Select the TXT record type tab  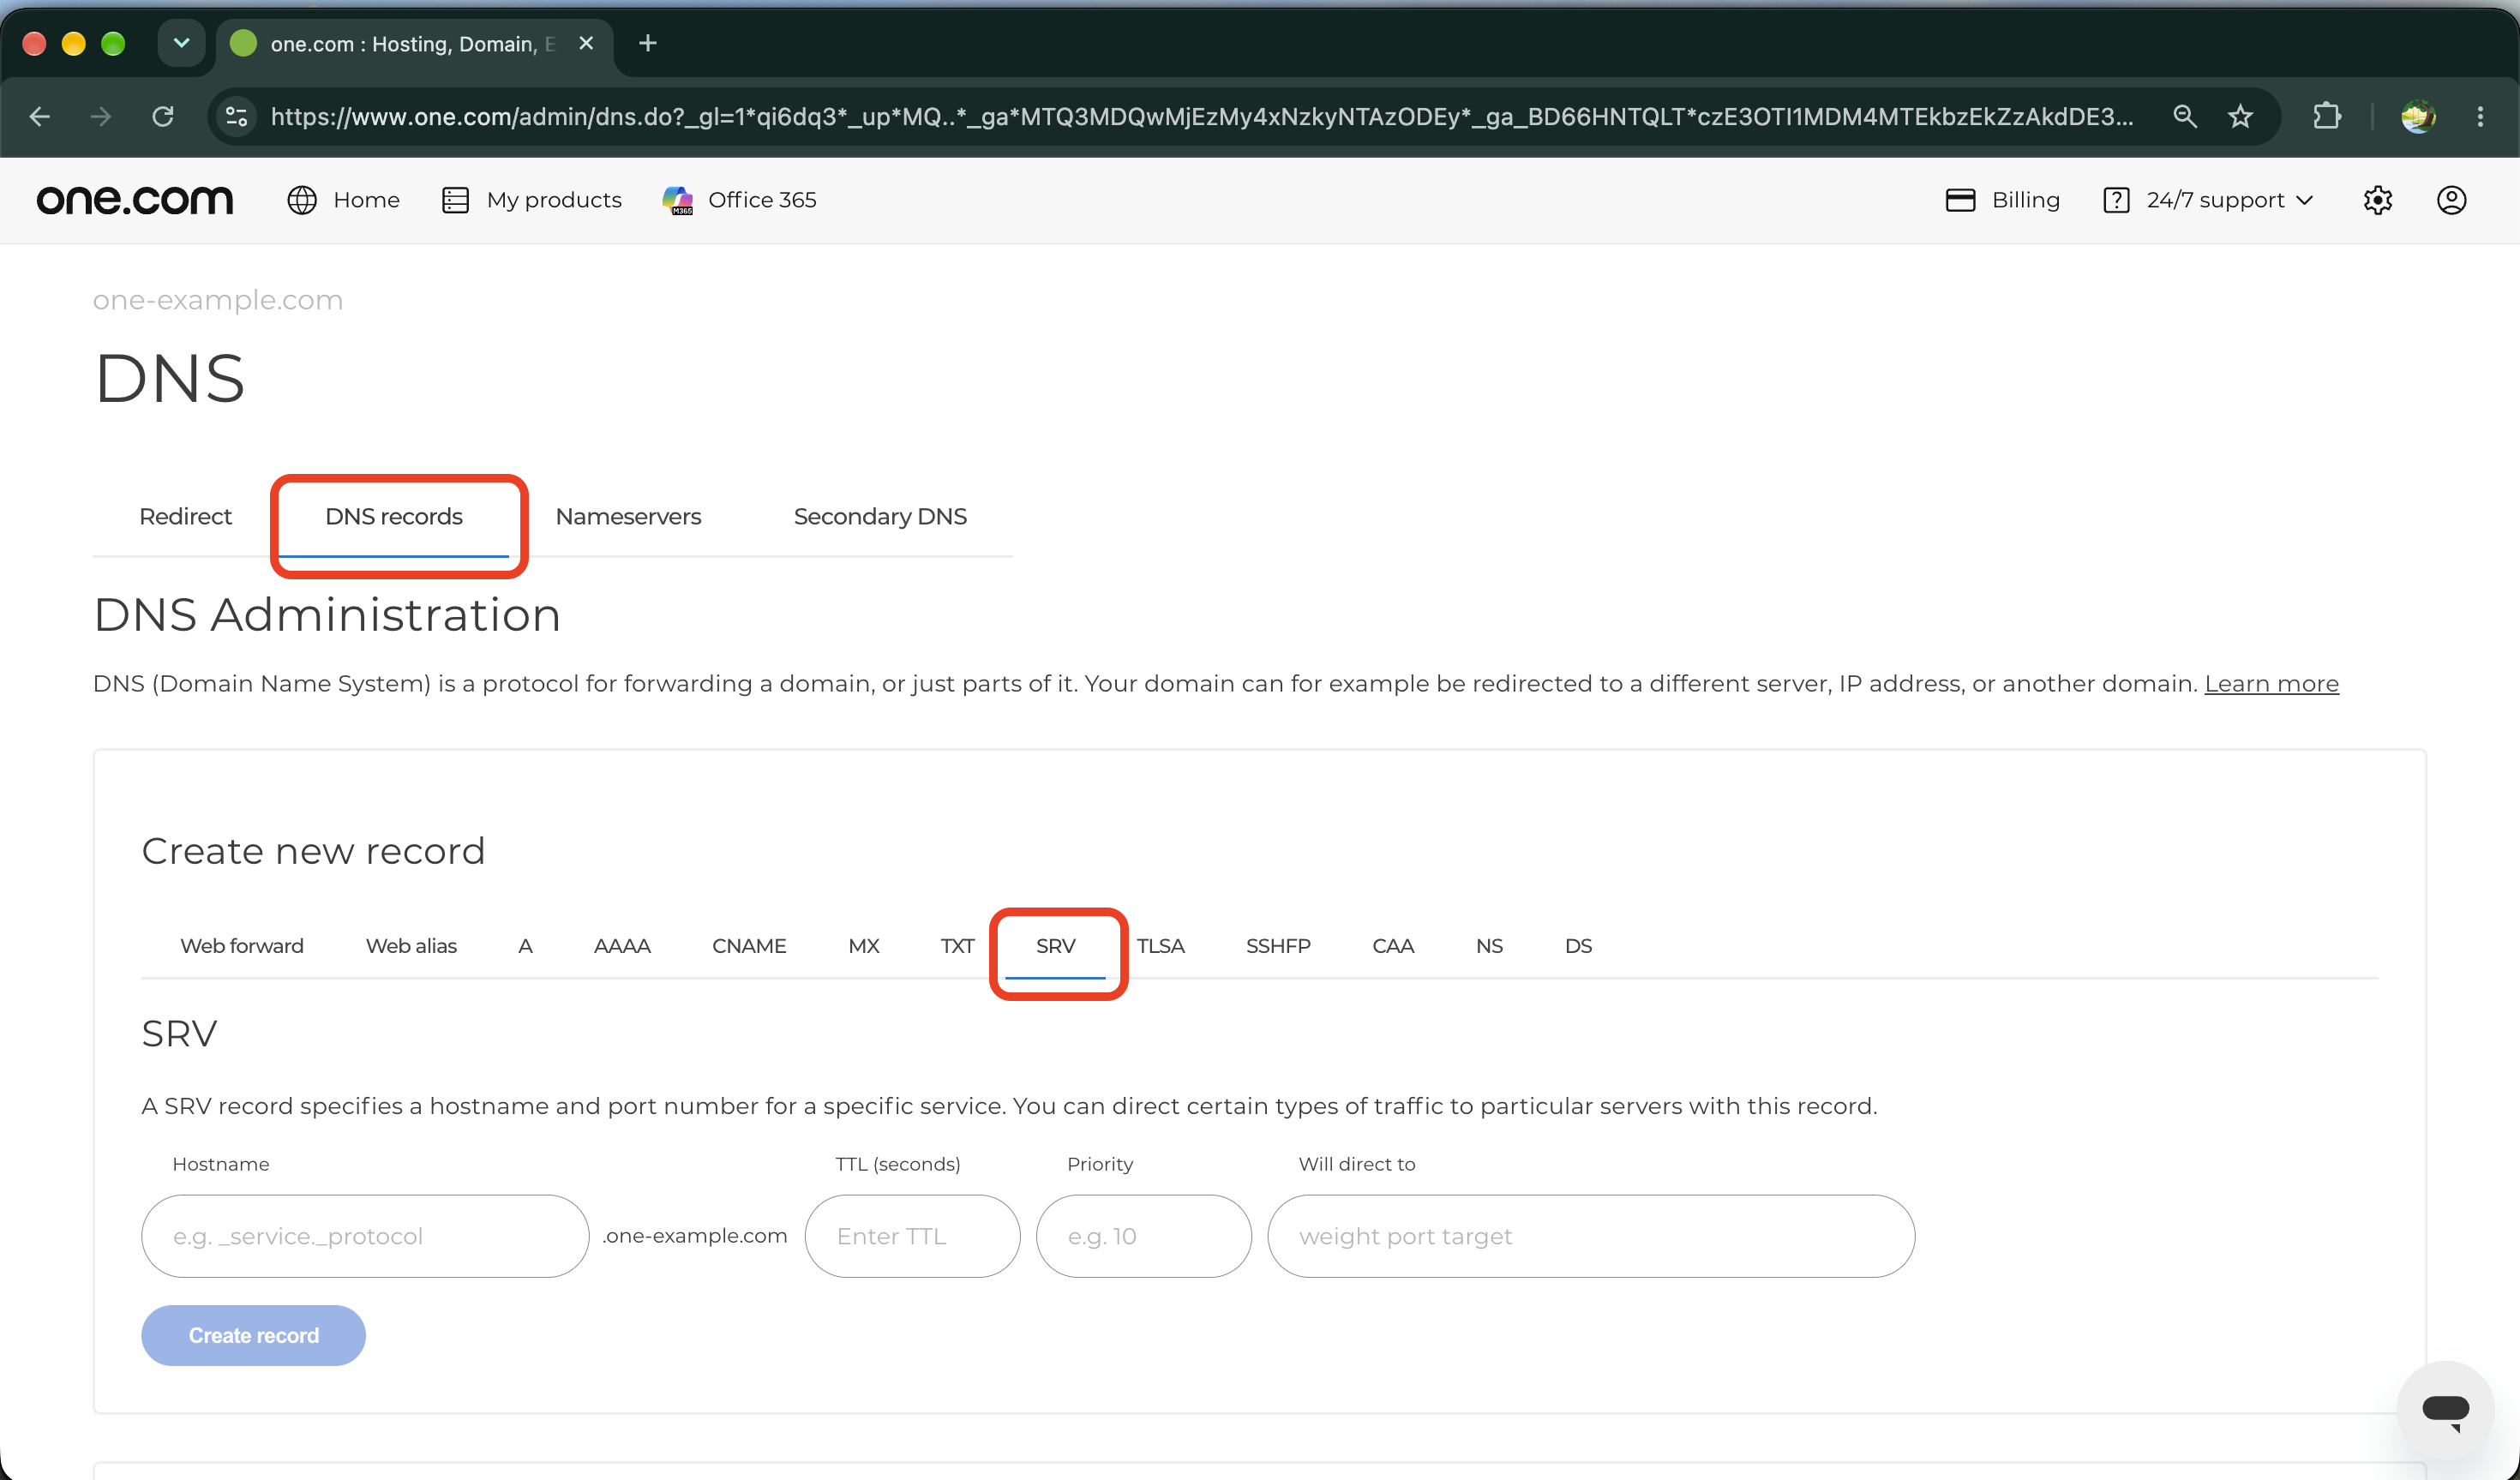[x=957, y=946]
